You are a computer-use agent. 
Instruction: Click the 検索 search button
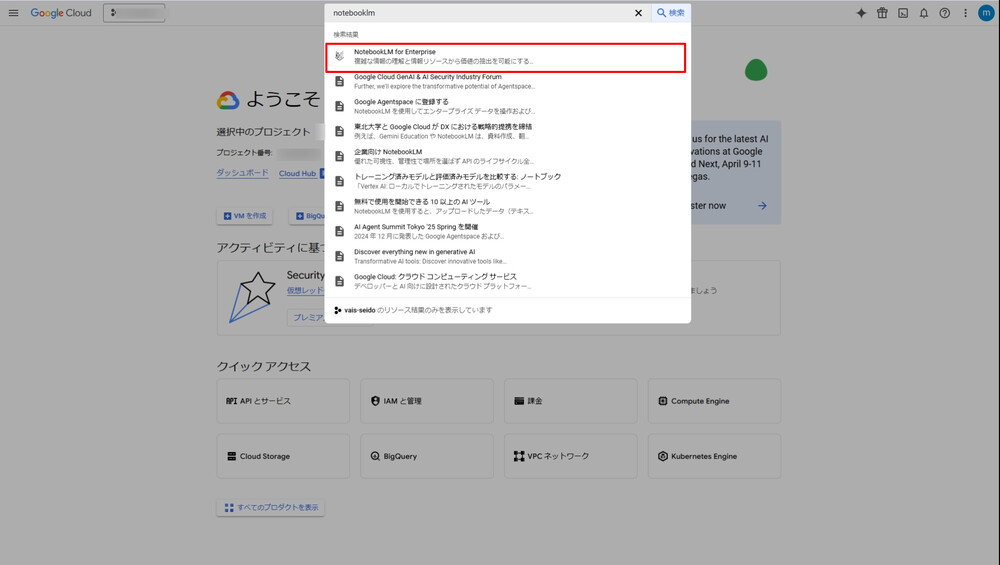[x=670, y=13]
